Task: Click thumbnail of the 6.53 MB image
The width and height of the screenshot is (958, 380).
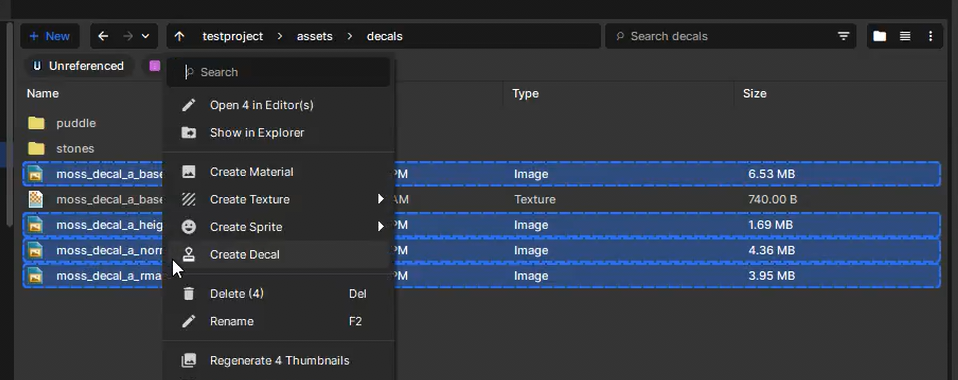Action: [x=36, y=174]
